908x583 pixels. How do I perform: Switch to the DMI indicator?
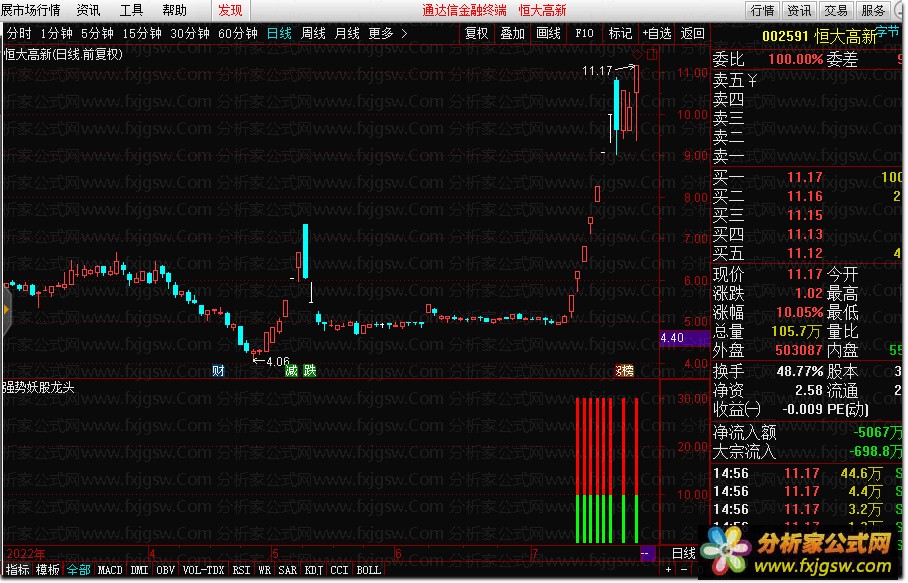pos(140,570)
